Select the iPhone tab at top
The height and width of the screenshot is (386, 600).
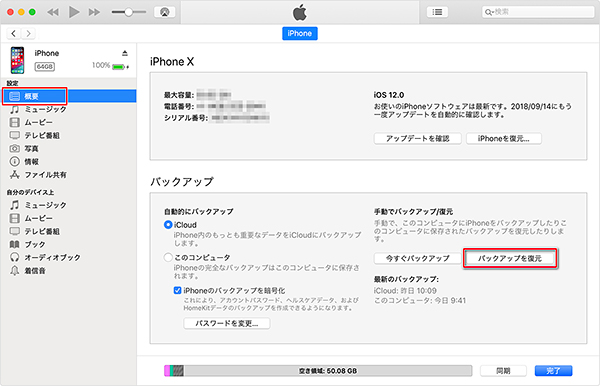pyautogui.click(x=300, y=33)
